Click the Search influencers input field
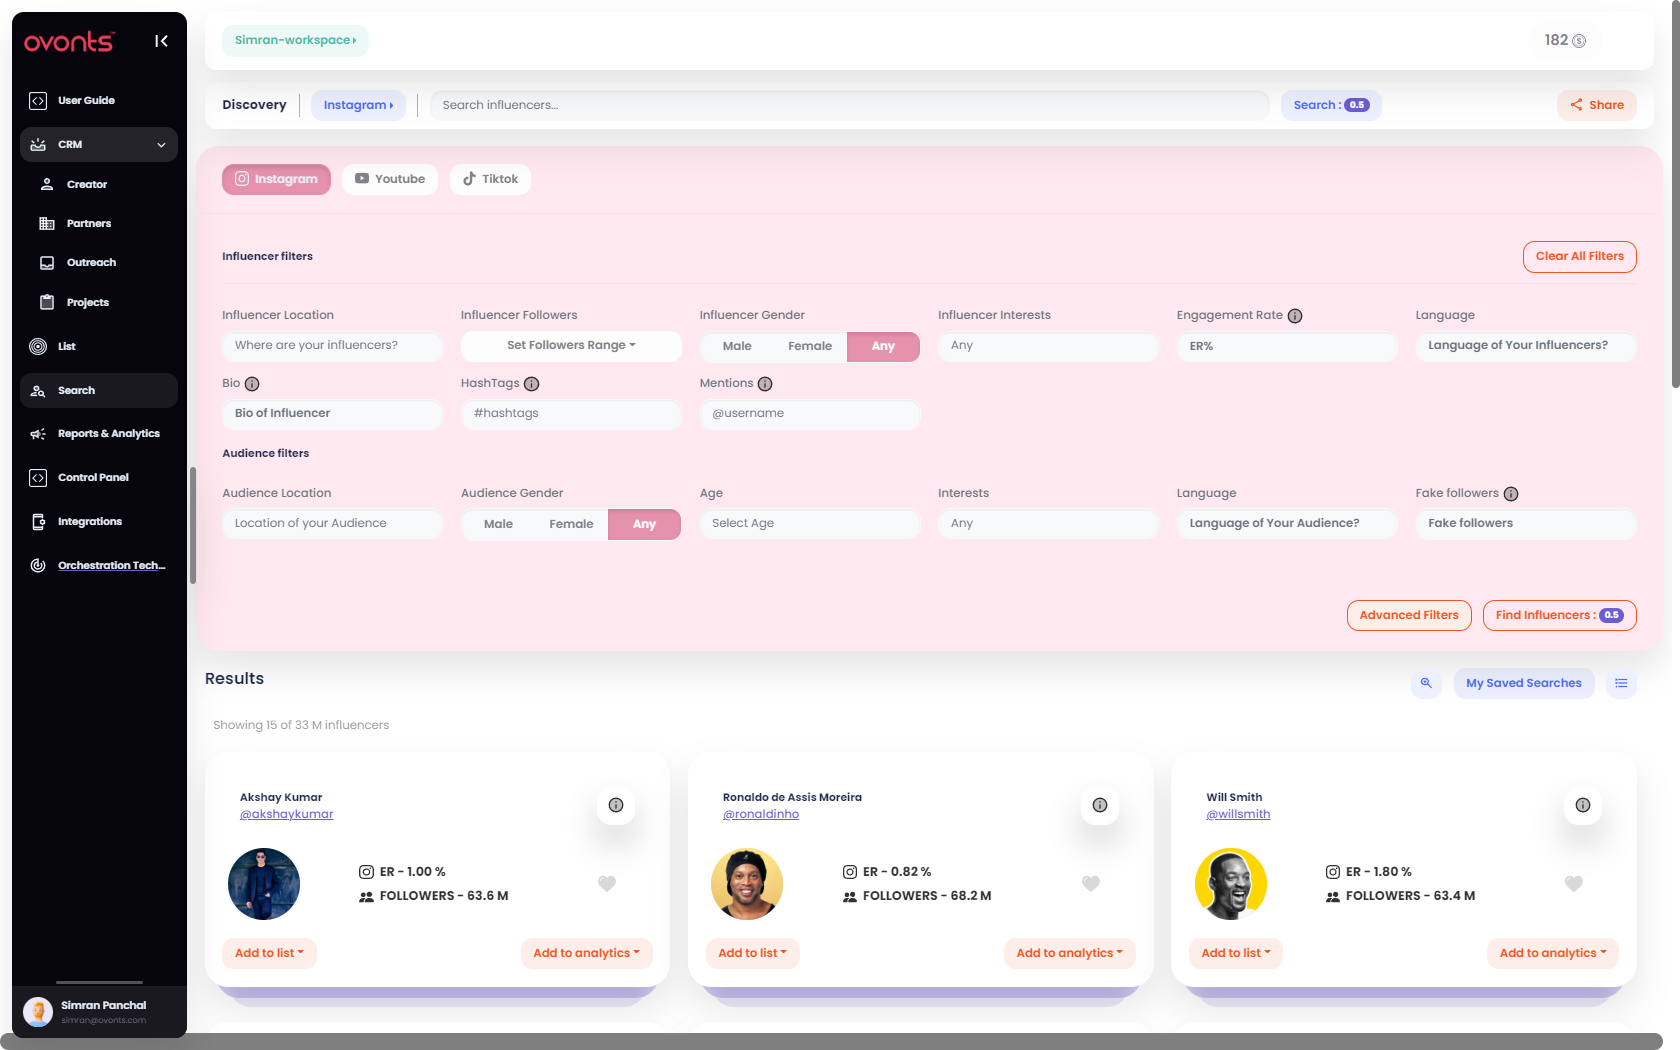Image resolution: width=1680 pixels, height=1050 pixels. click(x=848, y=104)
